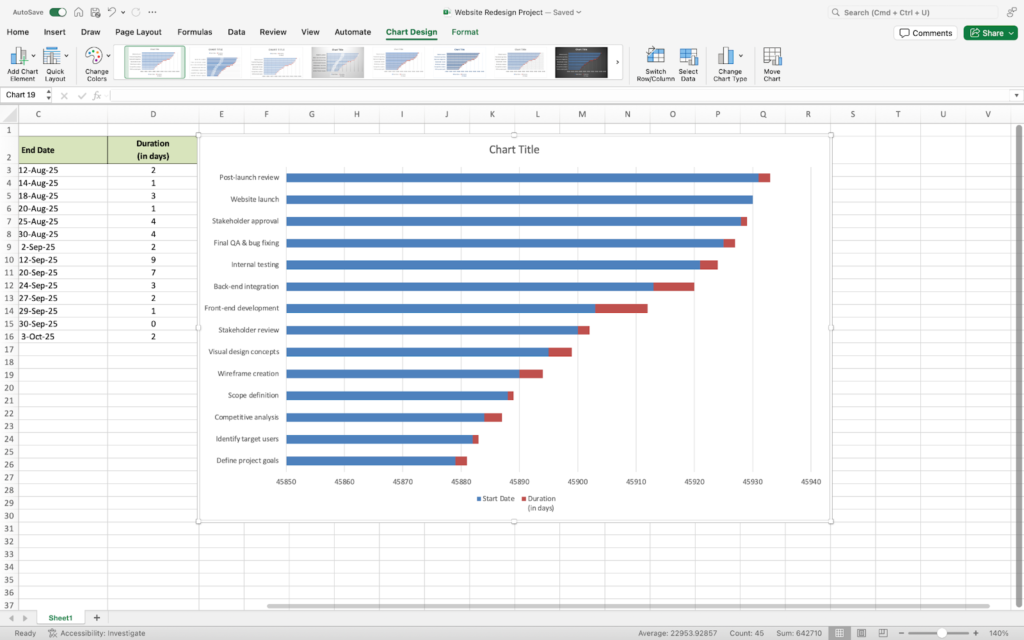Click the Comments button
This screenshot has width=1024, height=640.
(925, 33)
